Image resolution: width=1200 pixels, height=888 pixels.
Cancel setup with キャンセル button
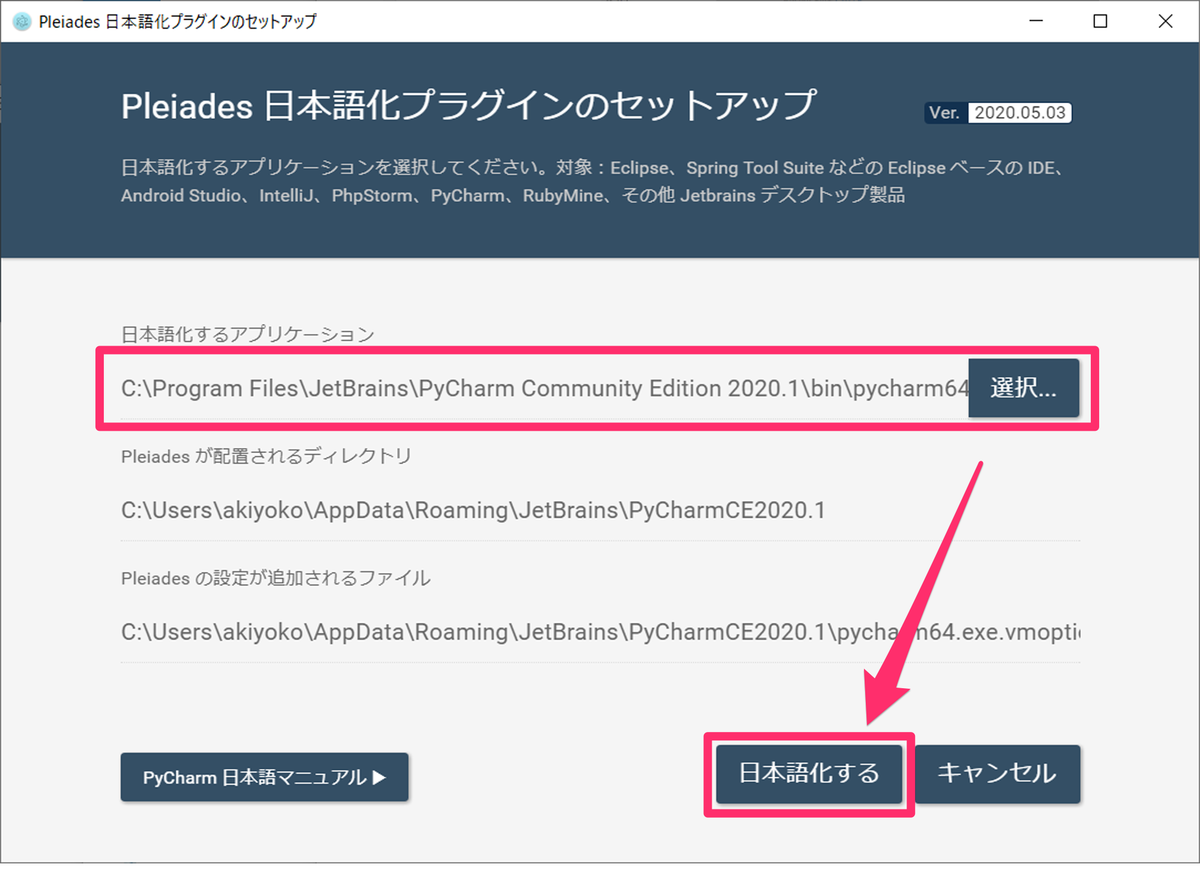(997, 773)
